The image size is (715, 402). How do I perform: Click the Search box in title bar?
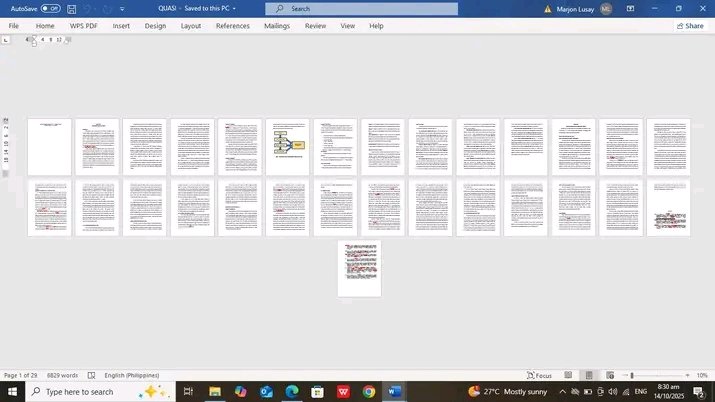362,9
